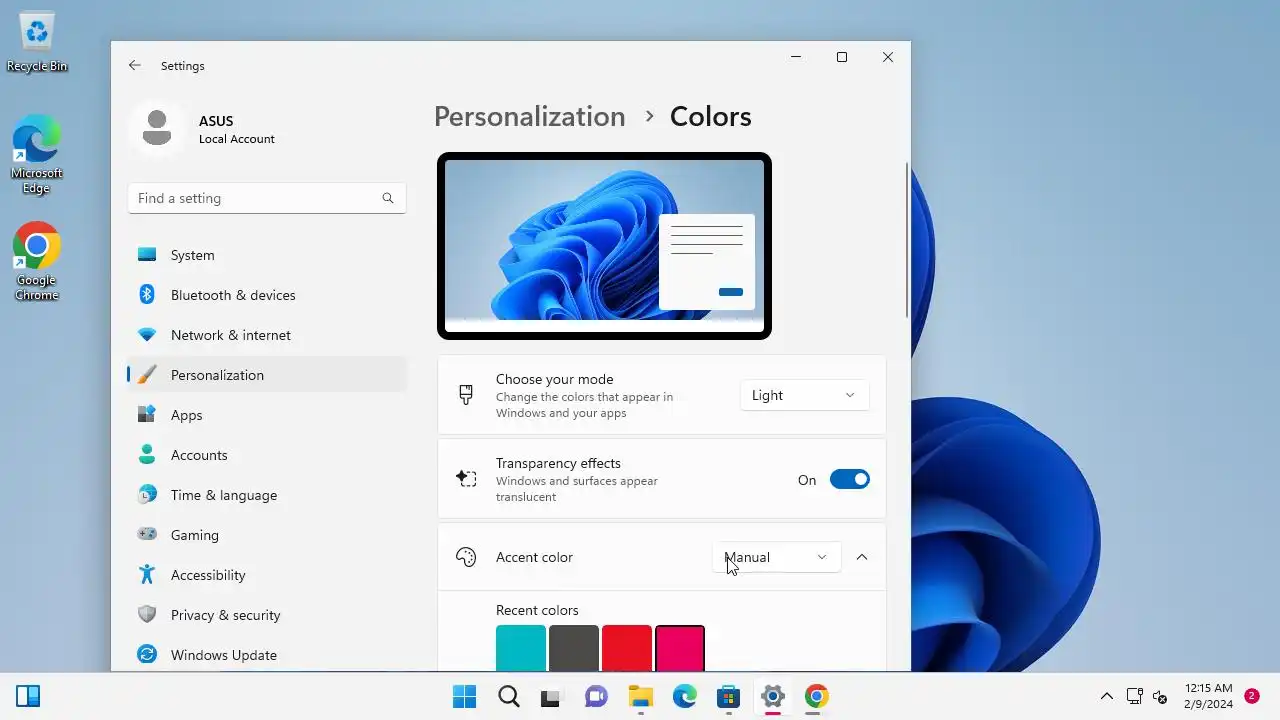The height and width of the screenshot is (720, 1280).
Task: Turn off the Transparency effects switch
Action: pos(850,480)
